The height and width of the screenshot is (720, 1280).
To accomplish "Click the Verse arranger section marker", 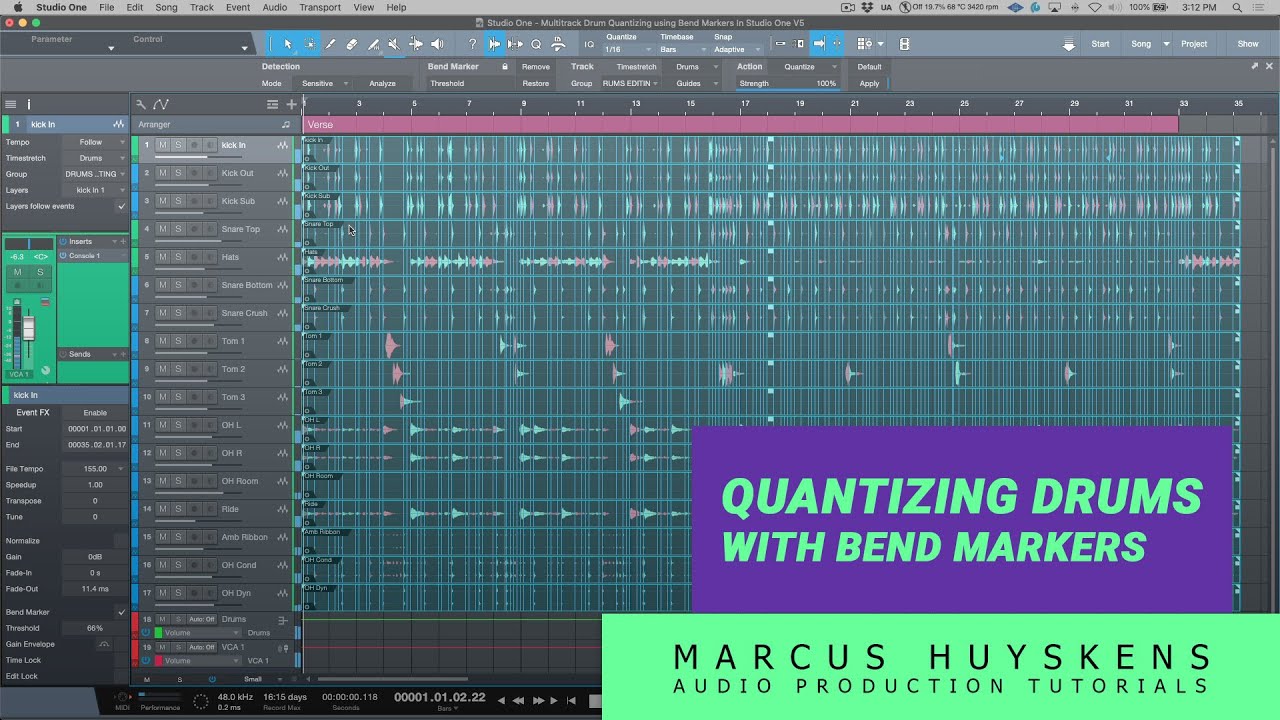I will (740, 125).
